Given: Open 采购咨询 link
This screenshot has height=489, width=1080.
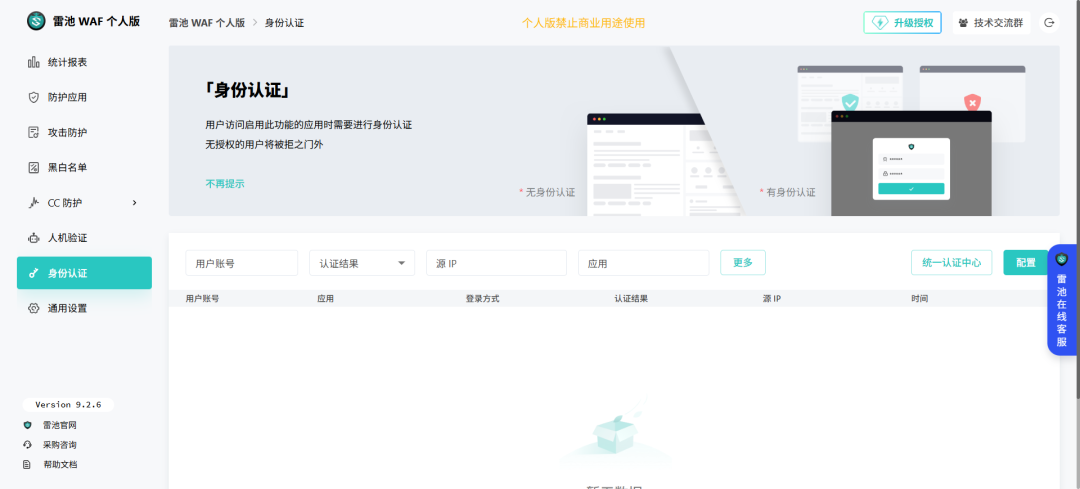Looking at the screenshot, I should pyautogui.click(x=59, y=445).
